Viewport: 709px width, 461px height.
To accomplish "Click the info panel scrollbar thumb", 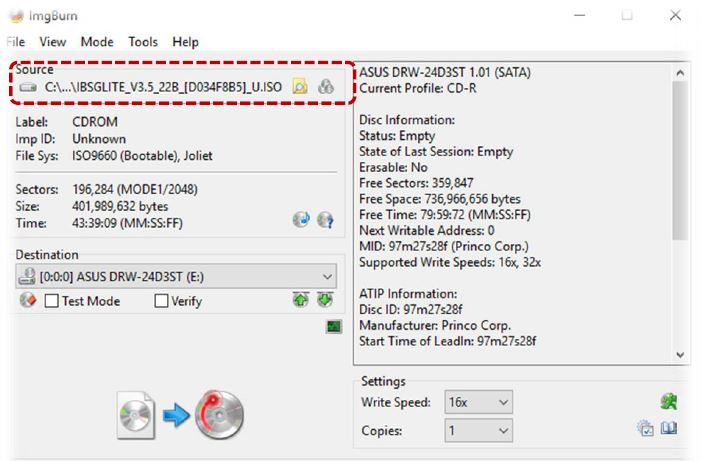I will (x=680, y=160).
